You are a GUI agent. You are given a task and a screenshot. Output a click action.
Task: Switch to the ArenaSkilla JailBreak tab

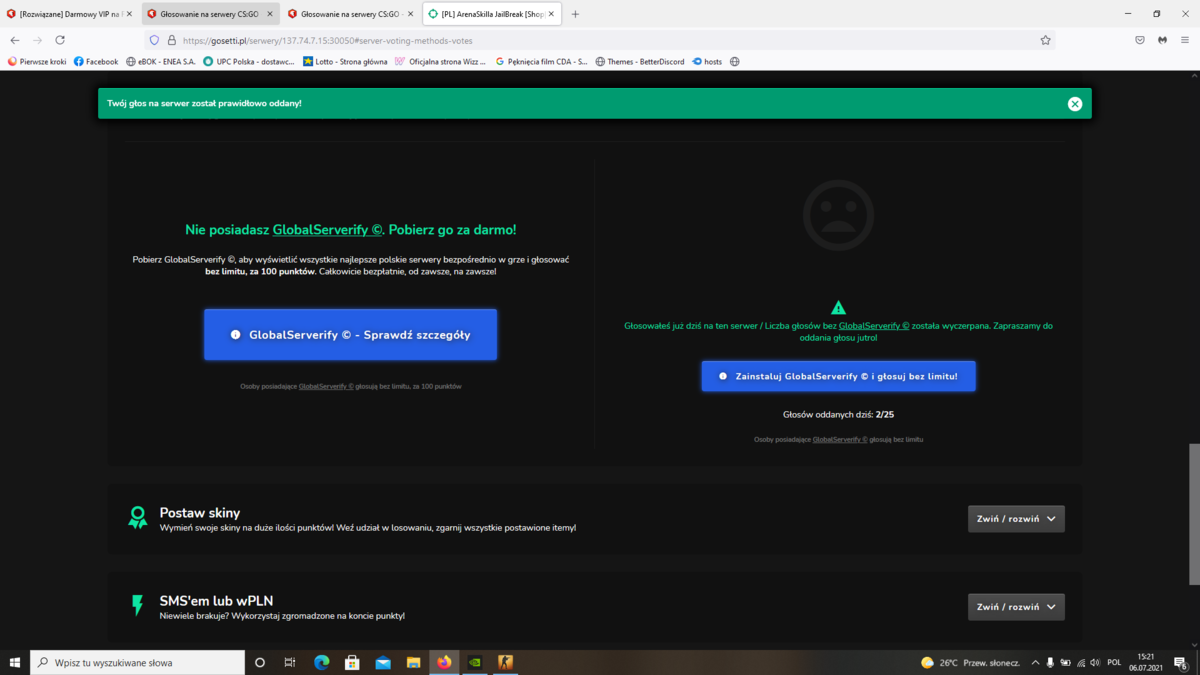(x=491, y=14)
